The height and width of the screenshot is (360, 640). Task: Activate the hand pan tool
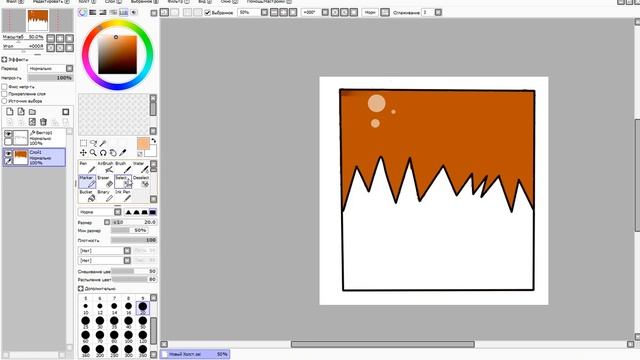pos(113,153)
